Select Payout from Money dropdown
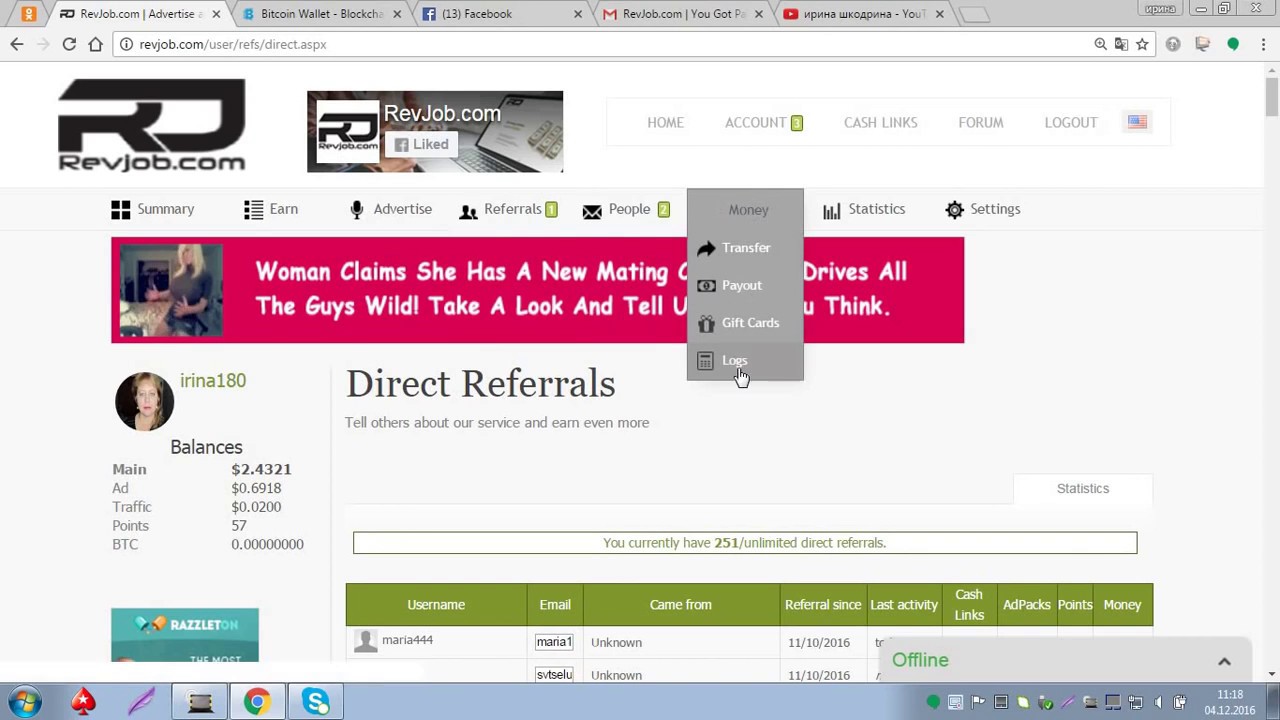 point(742,286)
